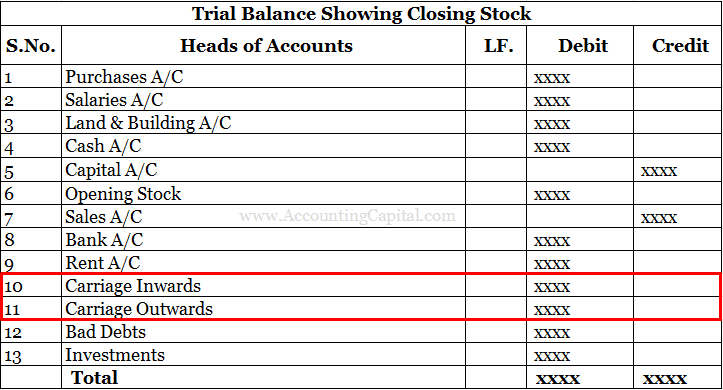Image resolution: width=723 pixels, height=390 pixels.
Task: Select the Salaries A/C row label
Action: [114, 100]
